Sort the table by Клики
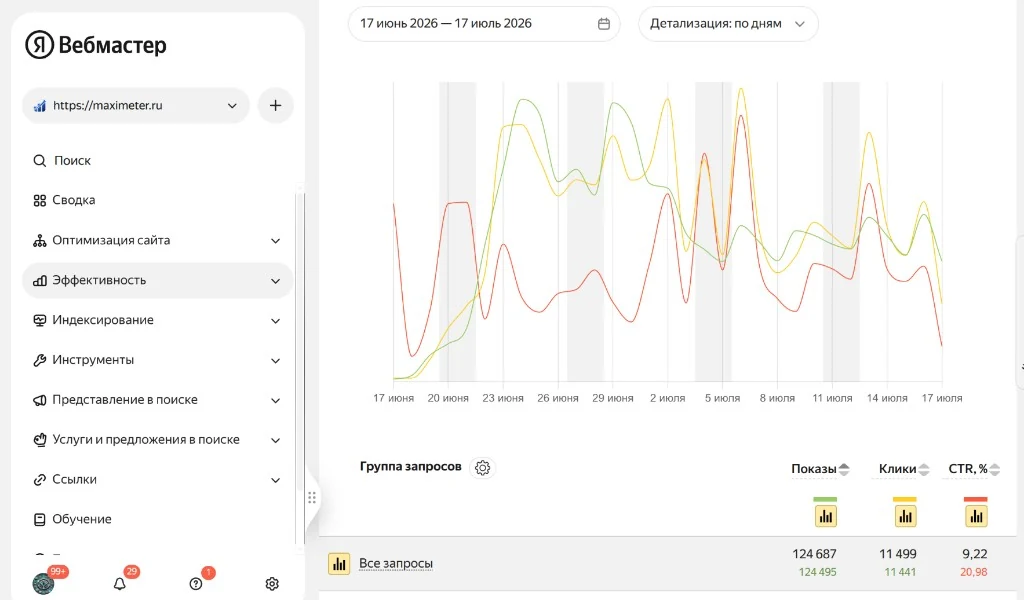 [903, 469]
